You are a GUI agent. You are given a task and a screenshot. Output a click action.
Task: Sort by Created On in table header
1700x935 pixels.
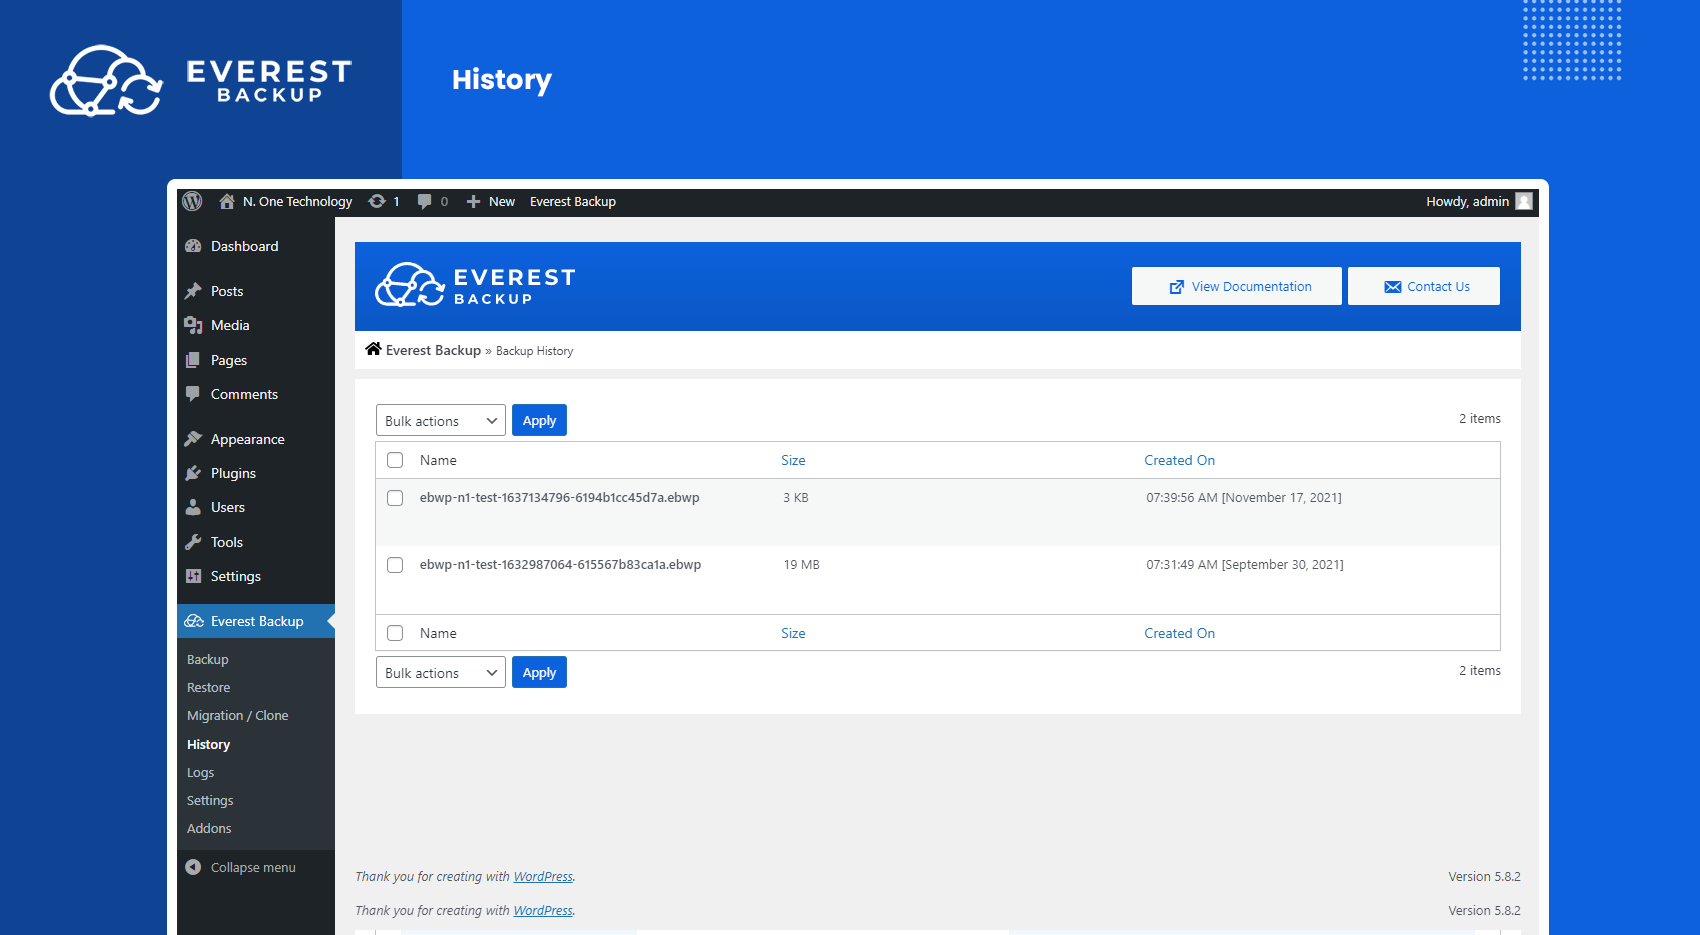click(x=1180, y=460)
